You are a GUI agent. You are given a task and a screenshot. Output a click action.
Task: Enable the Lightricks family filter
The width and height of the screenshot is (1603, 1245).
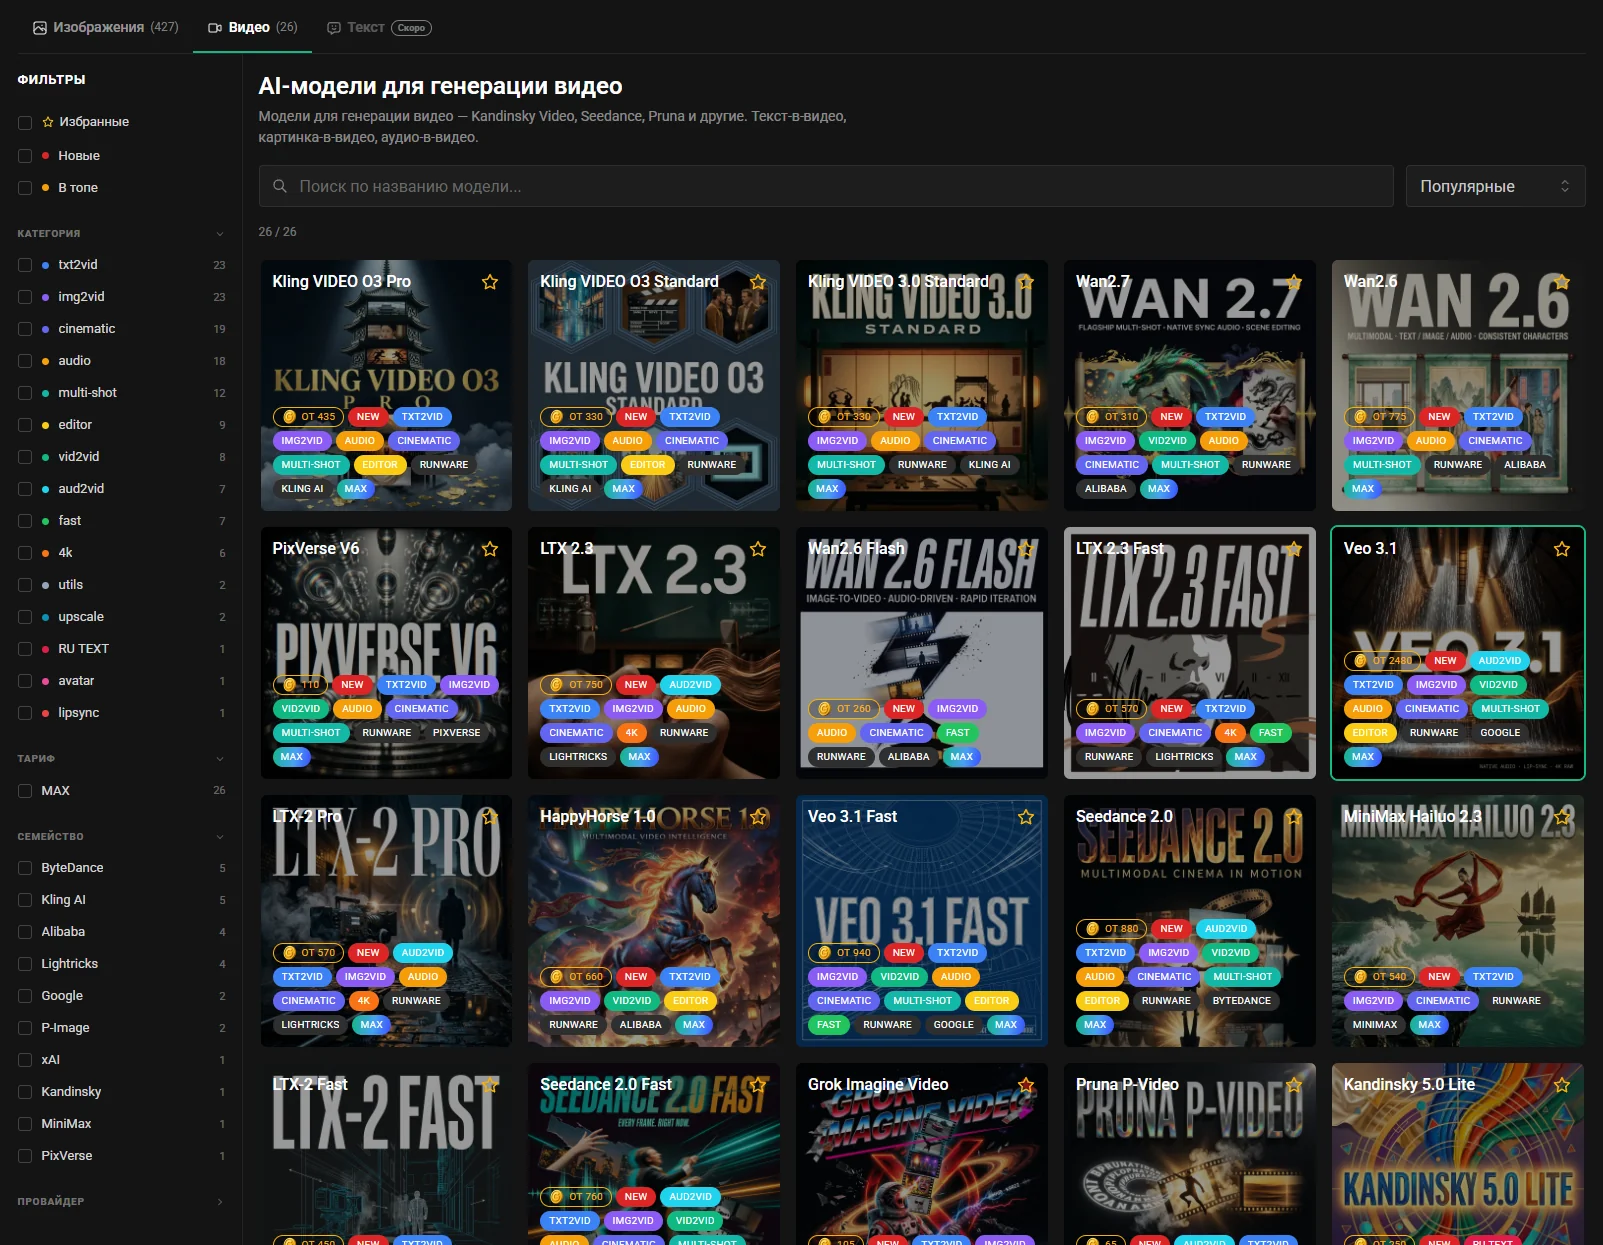tap(25, 964)
